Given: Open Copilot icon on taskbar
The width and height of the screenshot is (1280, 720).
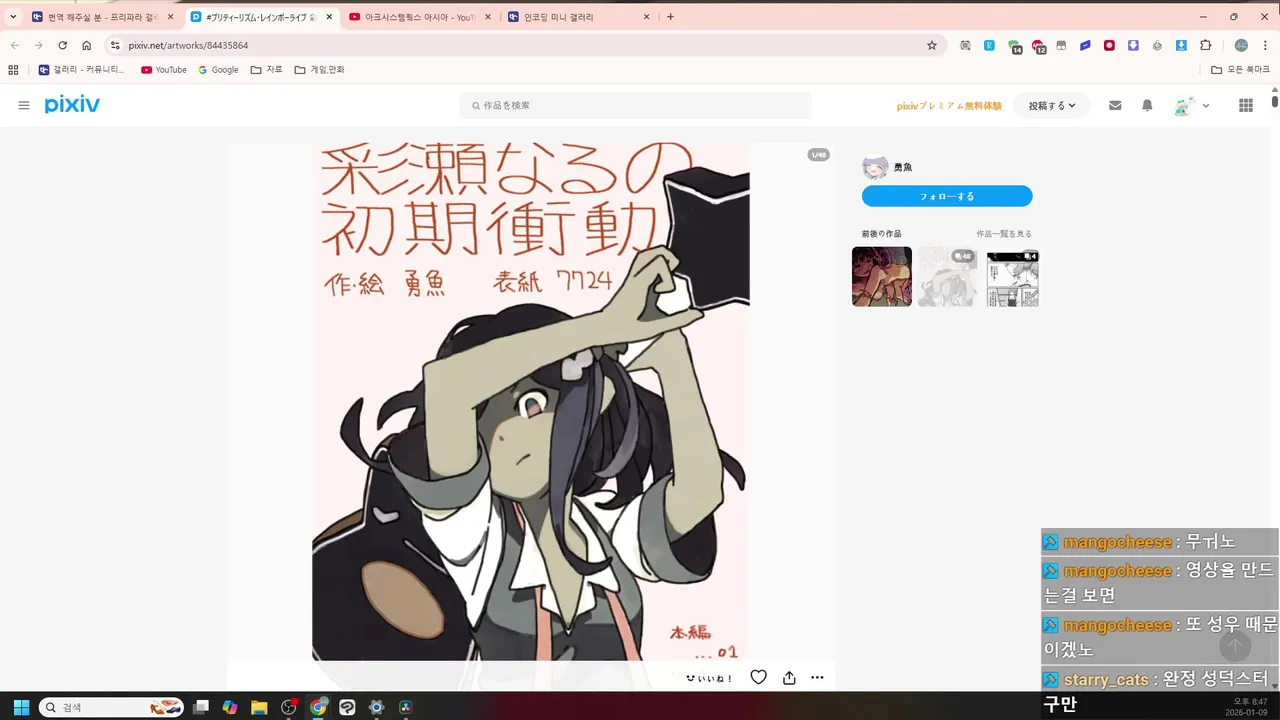Looking at the screenshot, I should (x=230, y=707).
